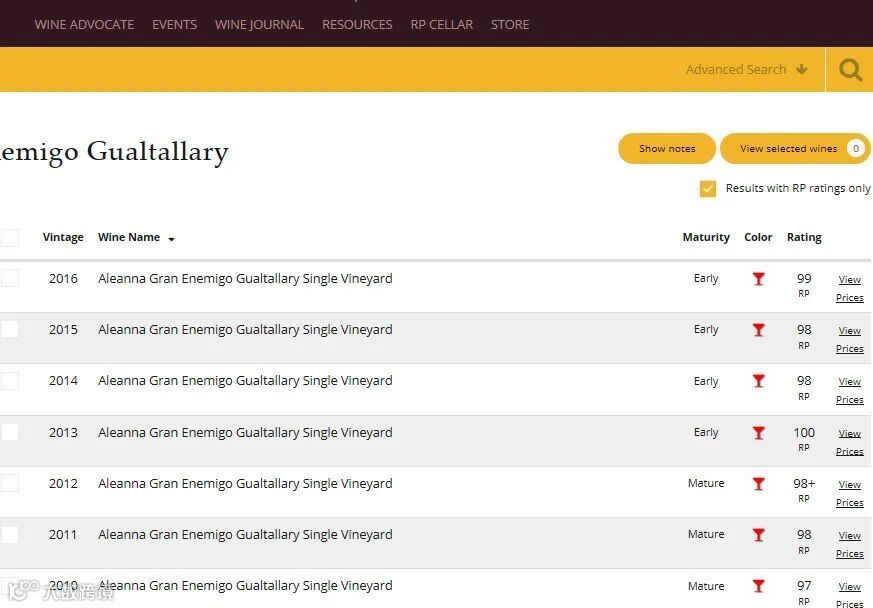Select the 2016 vintage row checkbox
This screenshot has height=608, width=873.
click(x=9, y=278)
